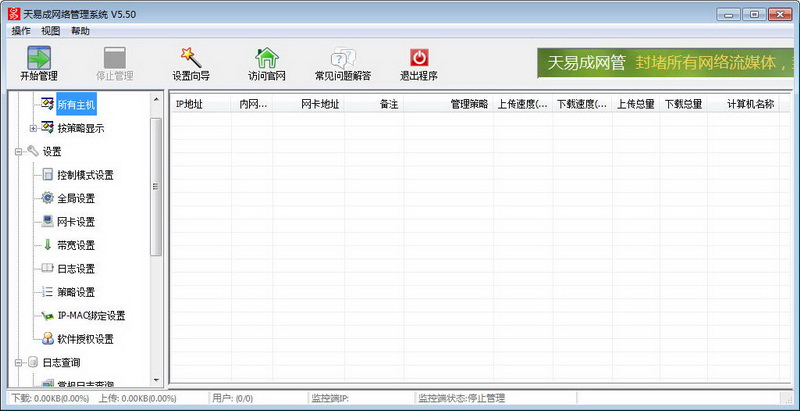Minimize the 天易成网络管理系统 window
This screenshot has height=411, width=800.
pyautogui.click(x=728, y=15)
